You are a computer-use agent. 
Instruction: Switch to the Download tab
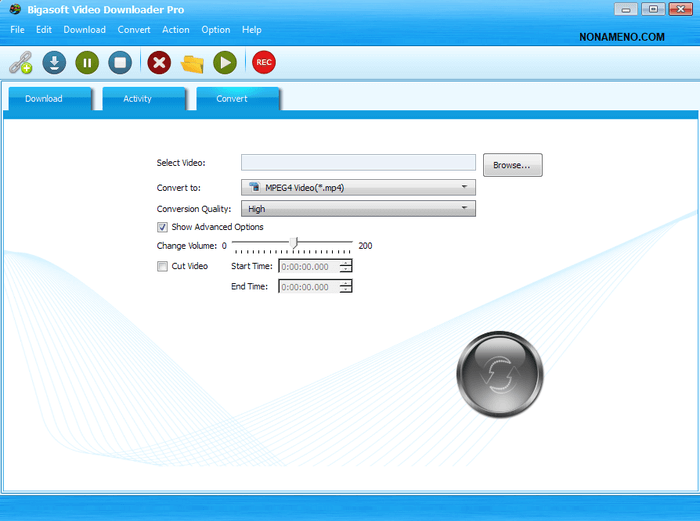pos(44,99)
